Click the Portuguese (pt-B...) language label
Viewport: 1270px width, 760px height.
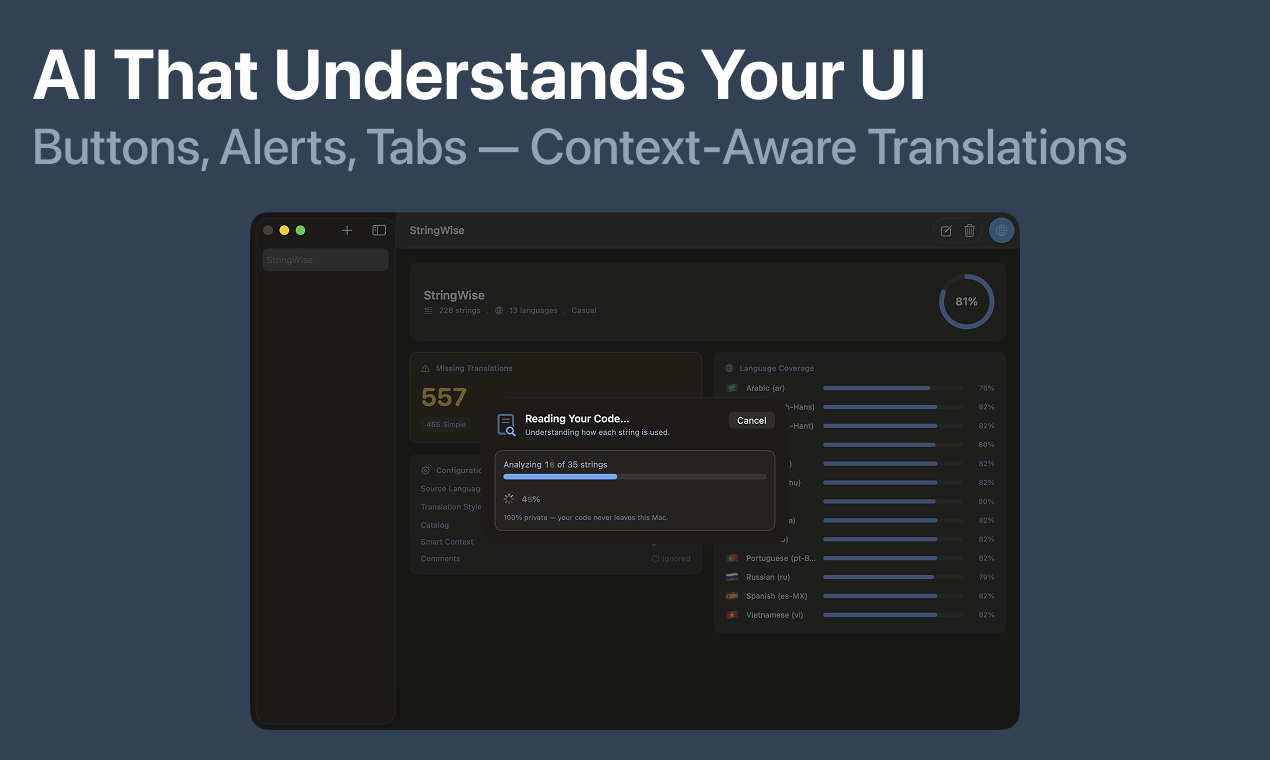click(781, 558)
